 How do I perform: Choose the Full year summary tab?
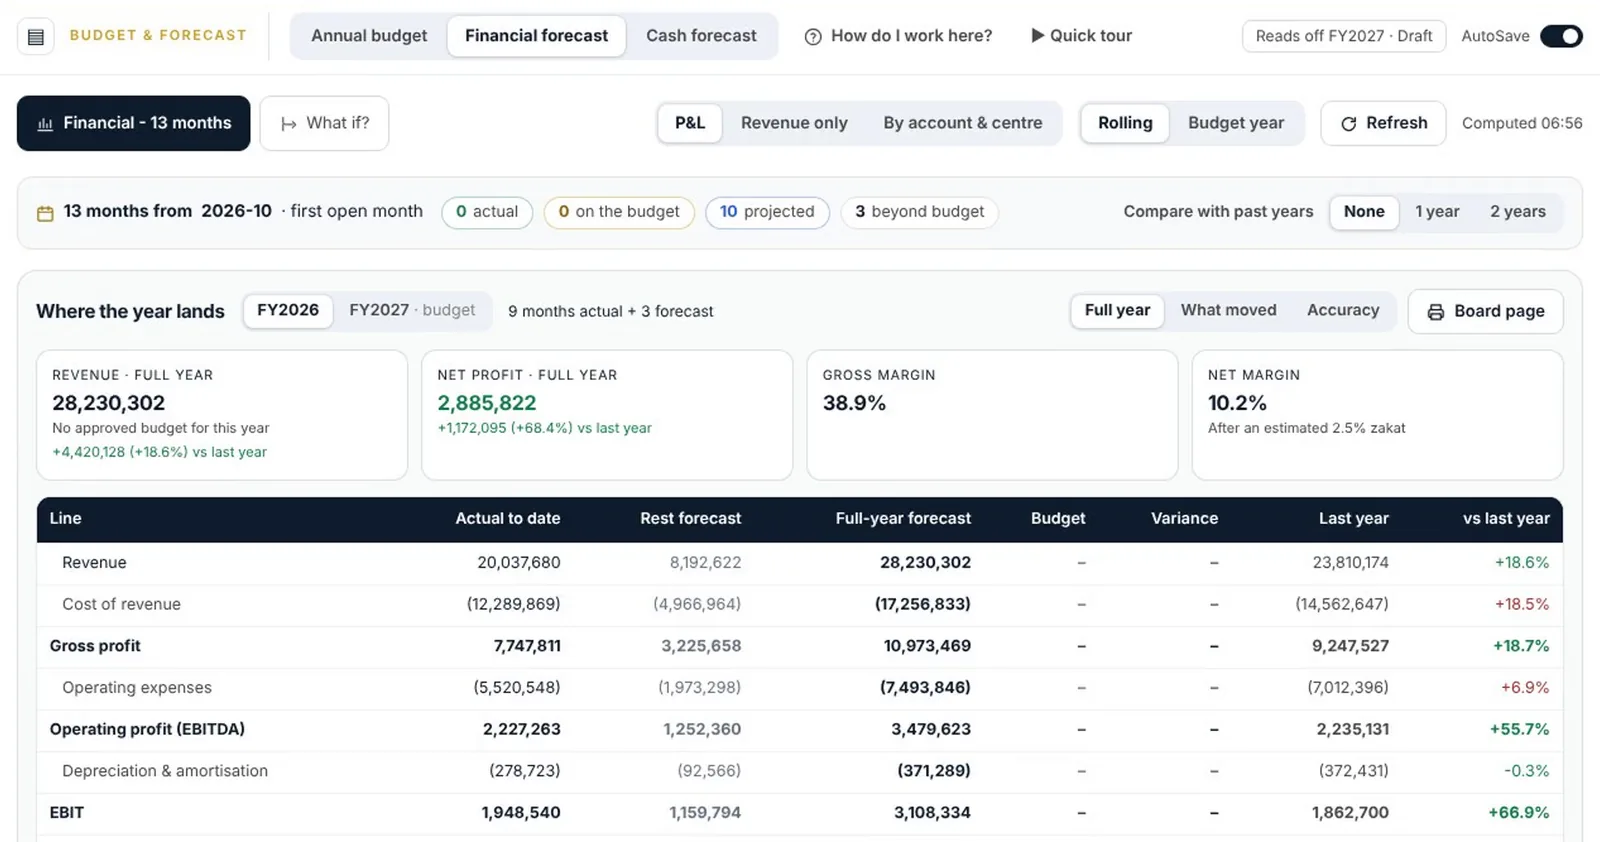(1117, 310)
